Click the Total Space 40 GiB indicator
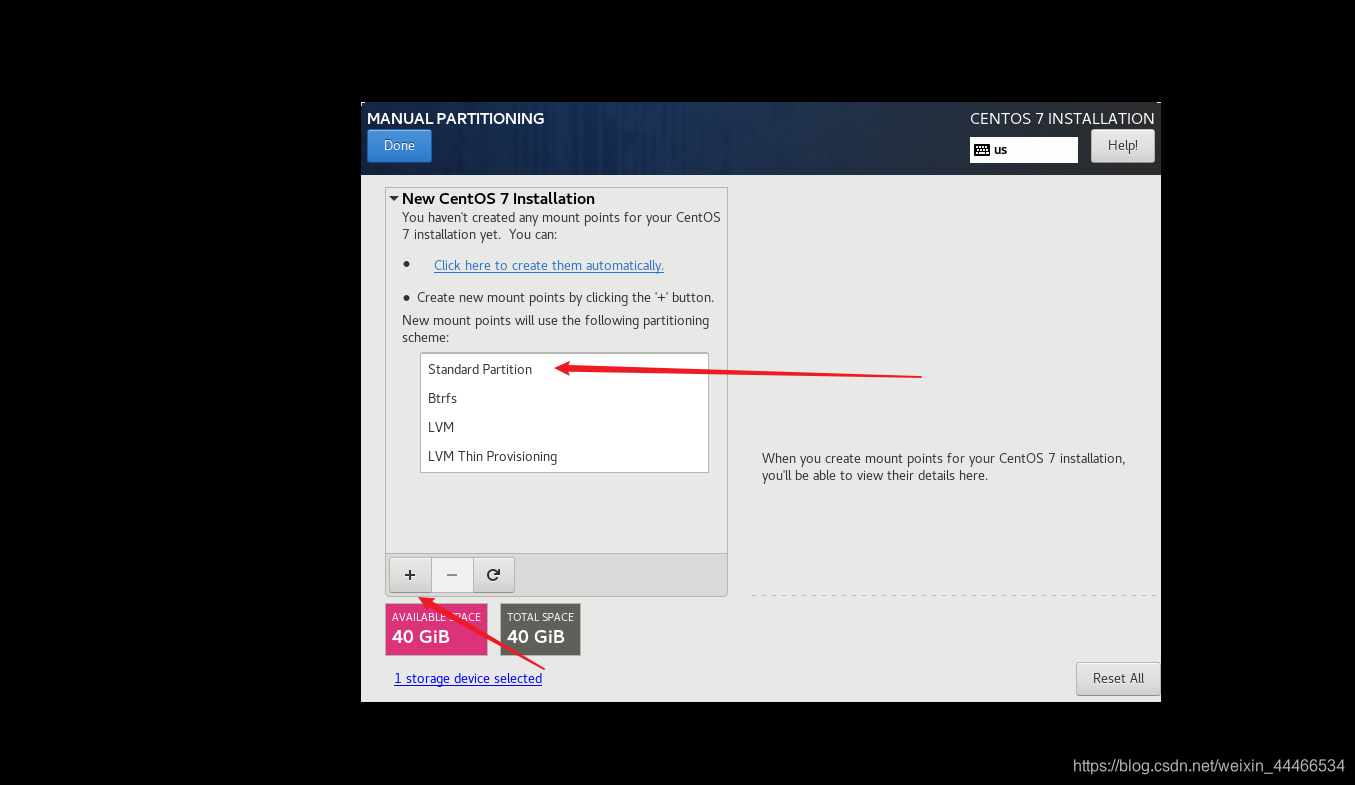 click(540, 629)
